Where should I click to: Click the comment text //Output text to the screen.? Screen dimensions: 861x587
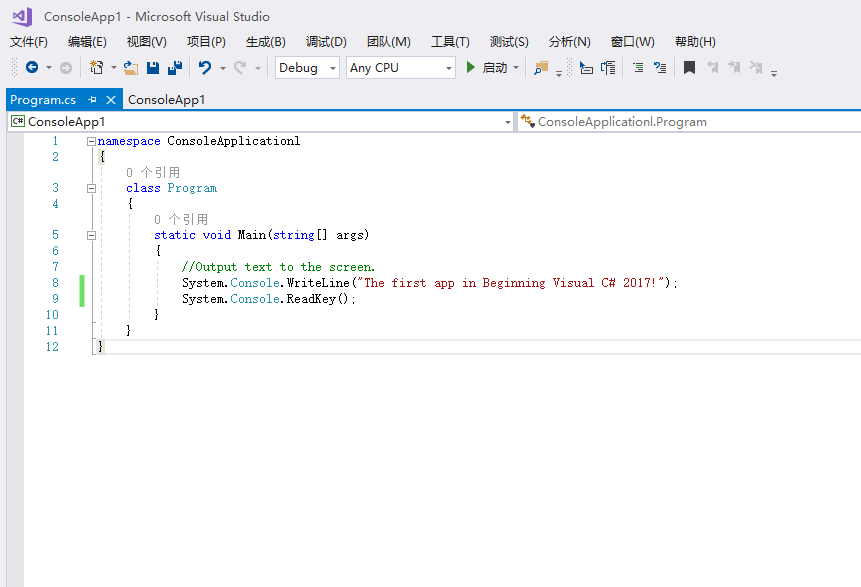[278, 267]
